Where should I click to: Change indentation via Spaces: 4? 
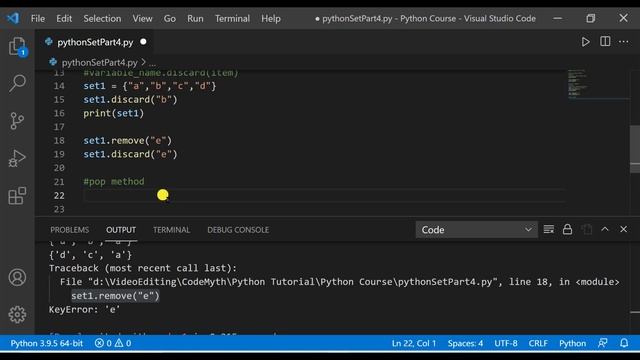(465, 343)
